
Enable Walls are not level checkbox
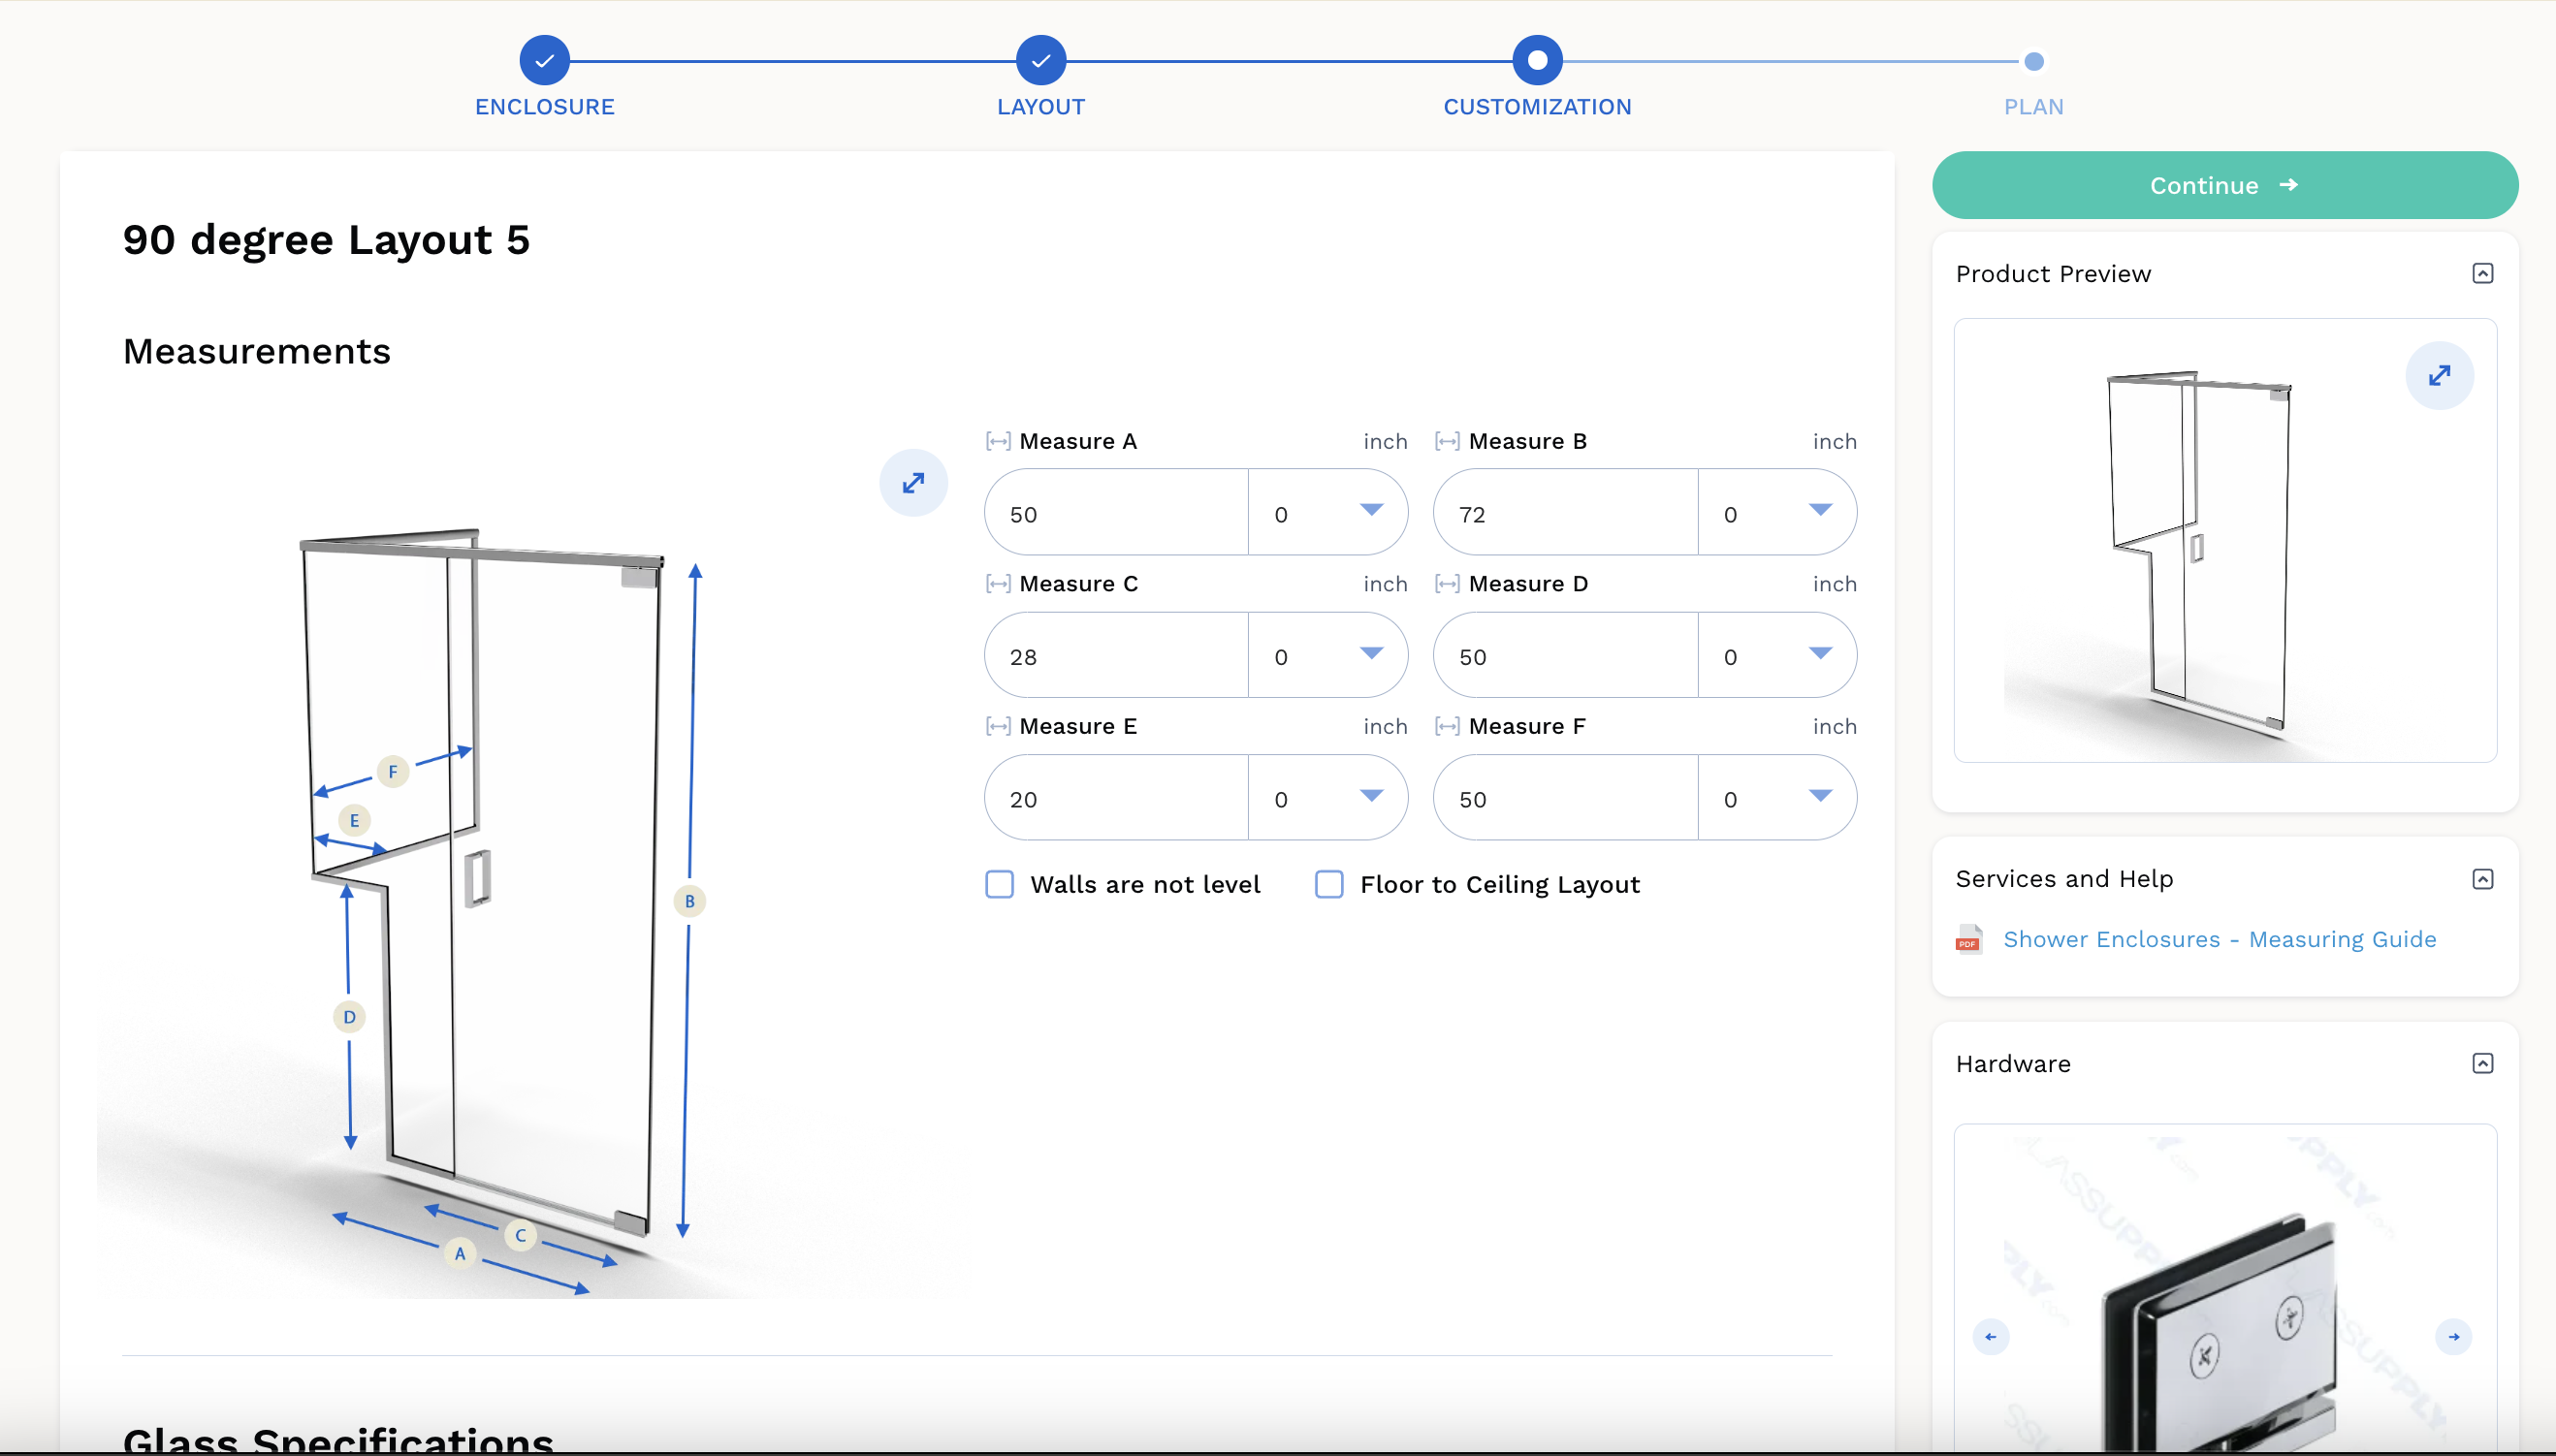999,884
